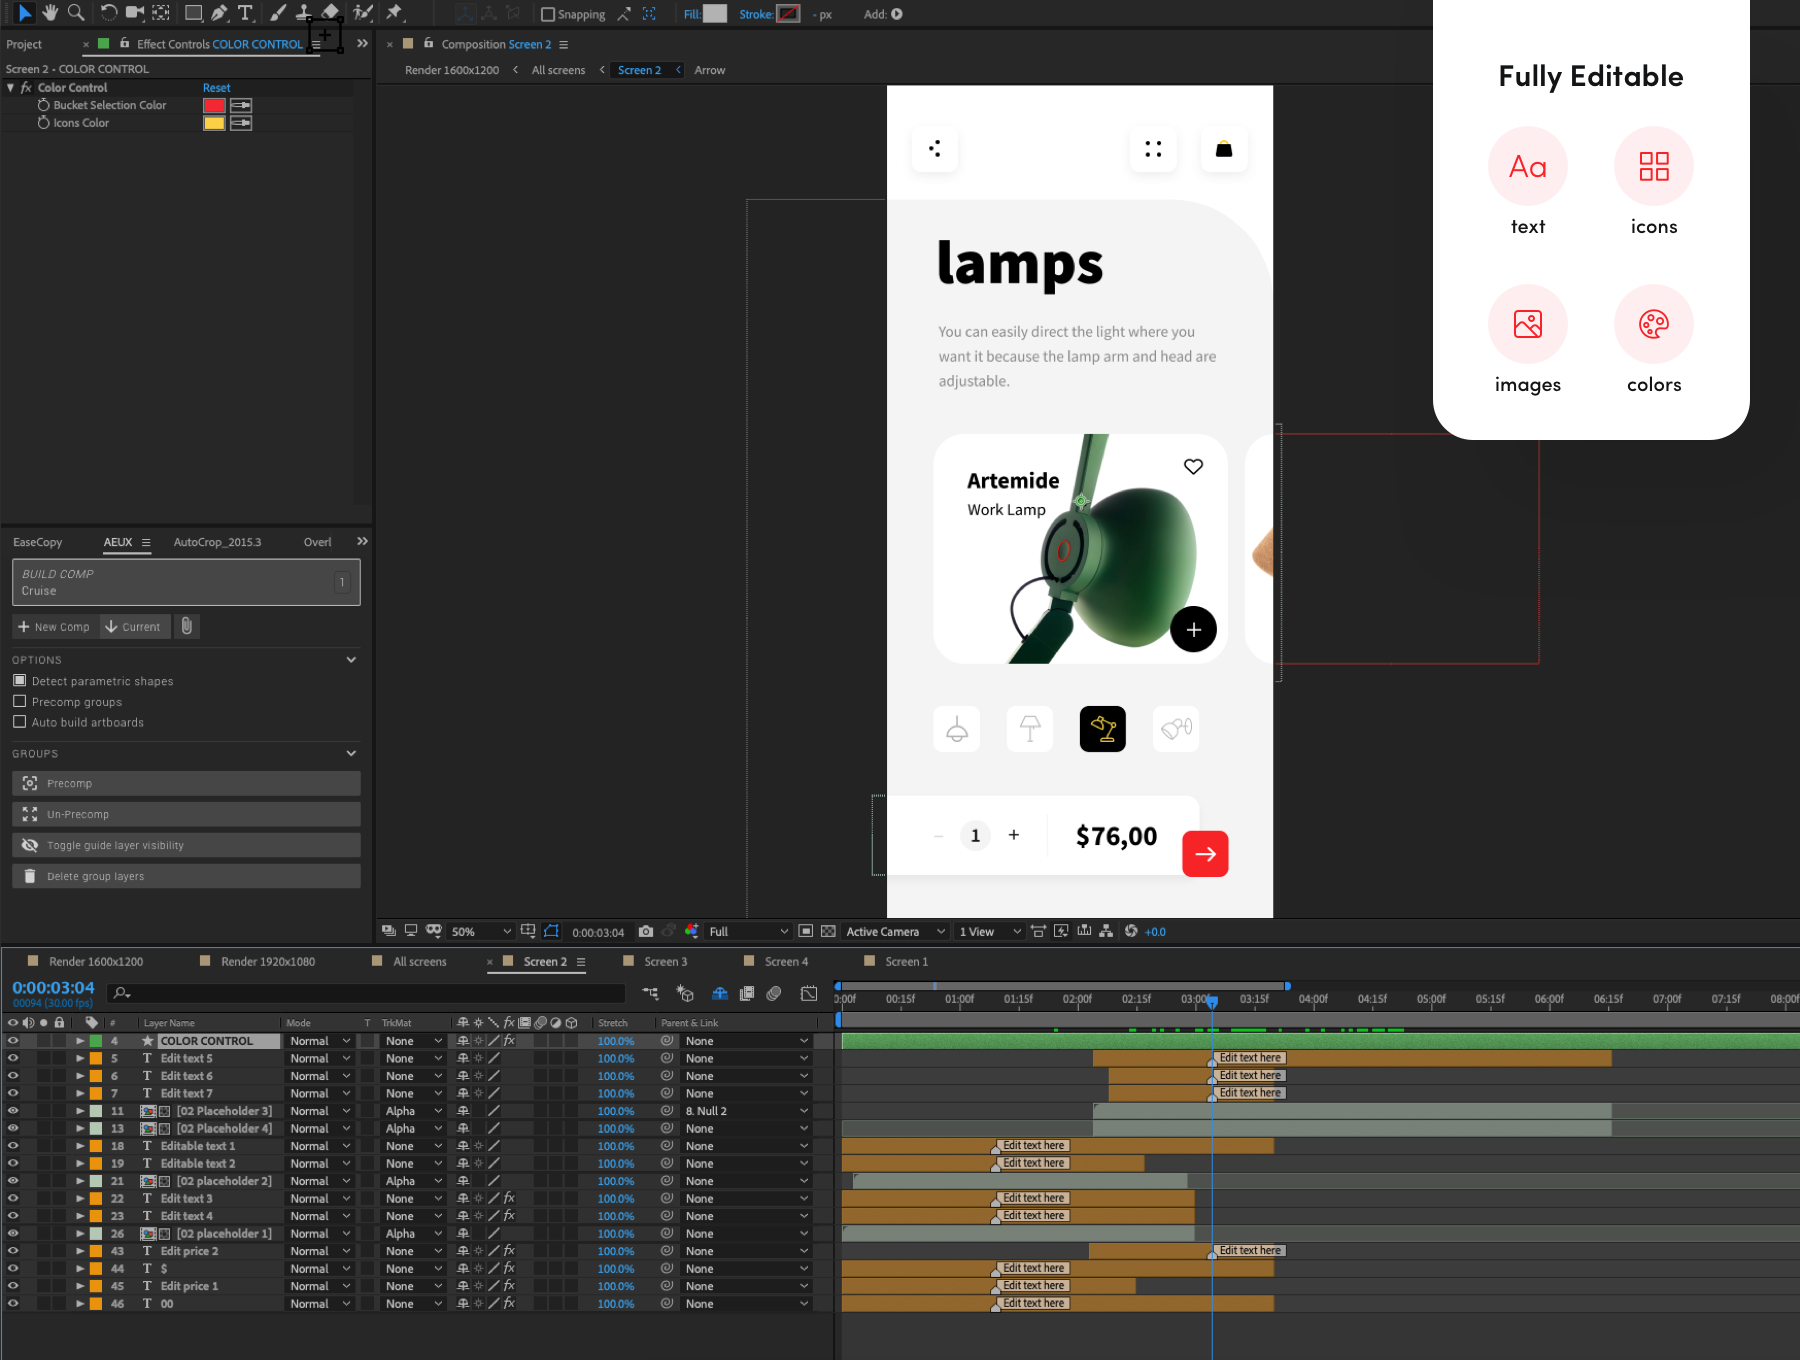Viewport: 1800px width, 1360px height.
Task: Open the Full resolution dropdown
Action: (x=748, y=931)
